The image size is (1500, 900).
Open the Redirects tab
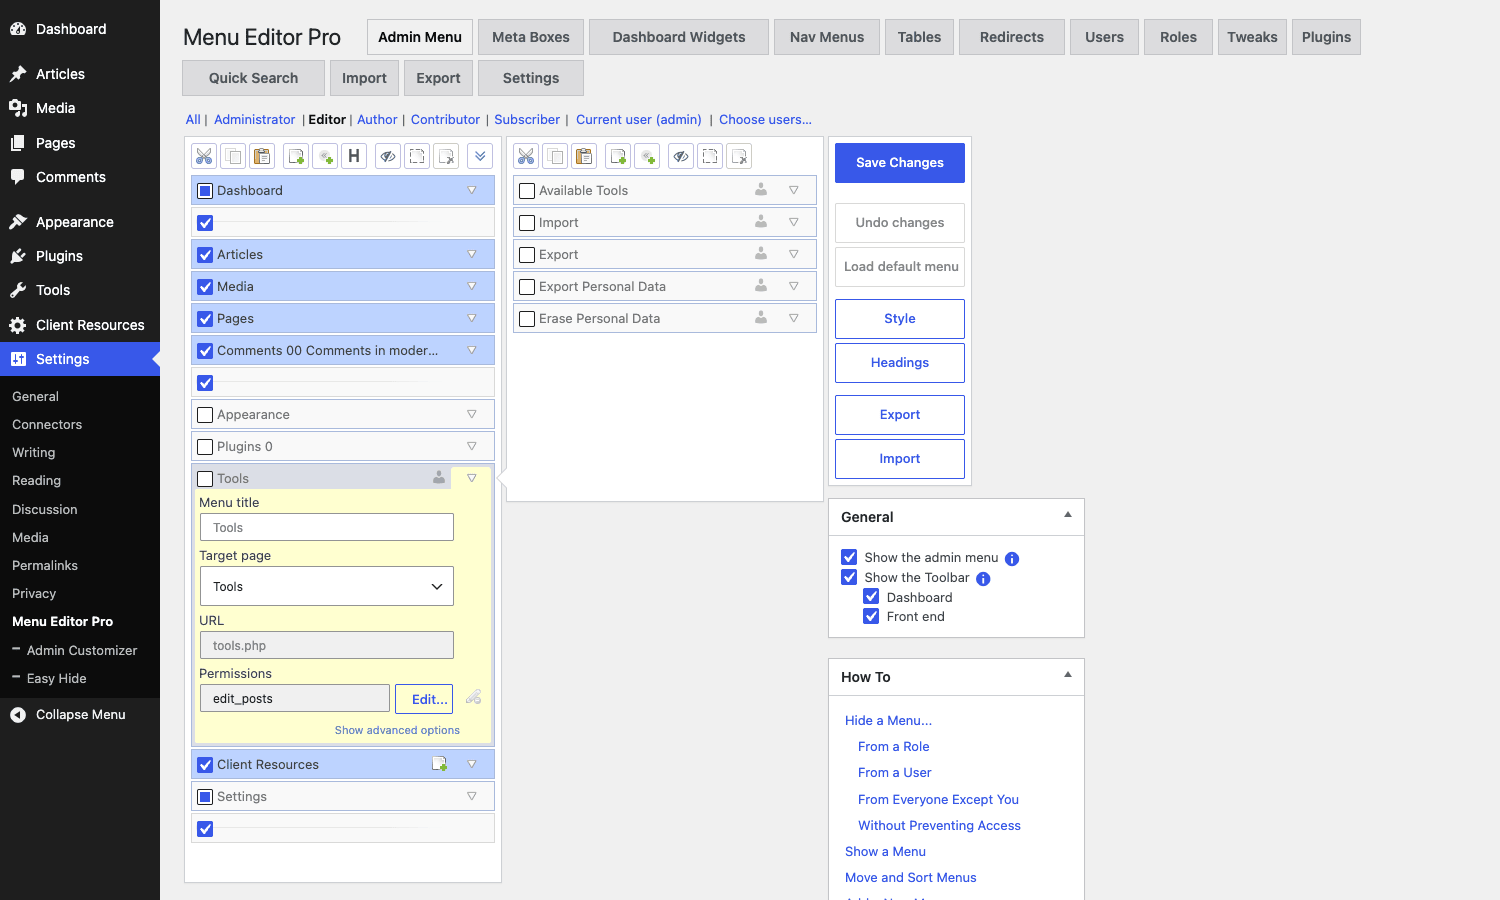1012,37
